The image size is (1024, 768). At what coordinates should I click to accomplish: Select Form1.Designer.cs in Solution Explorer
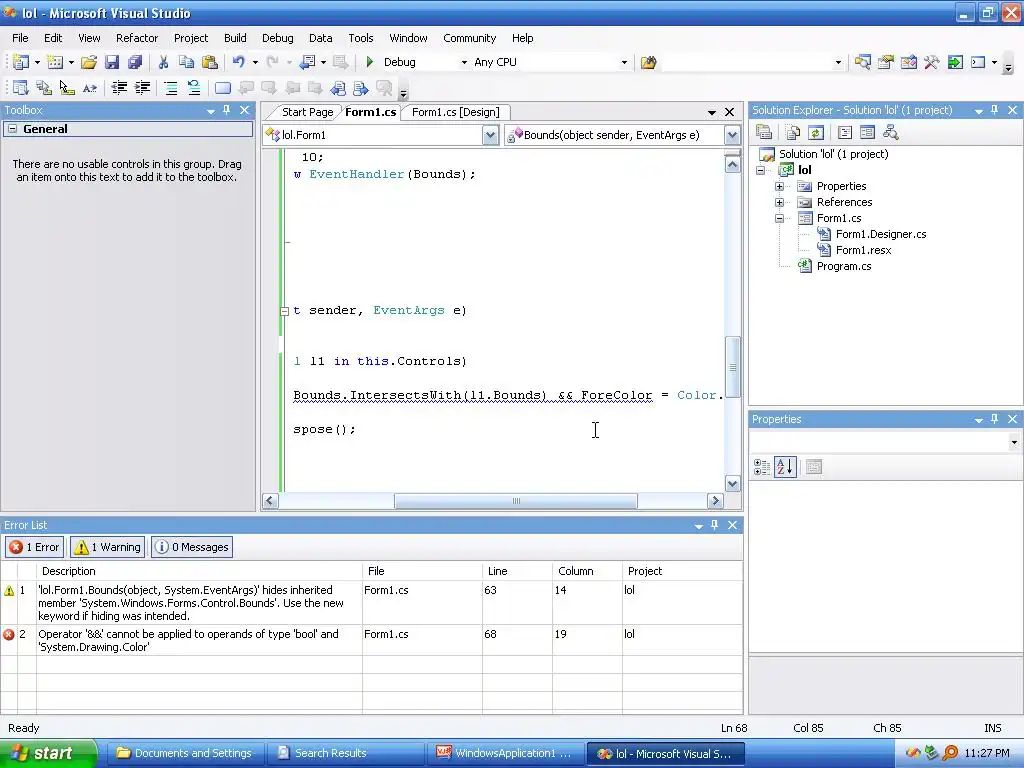coord(880,234)
